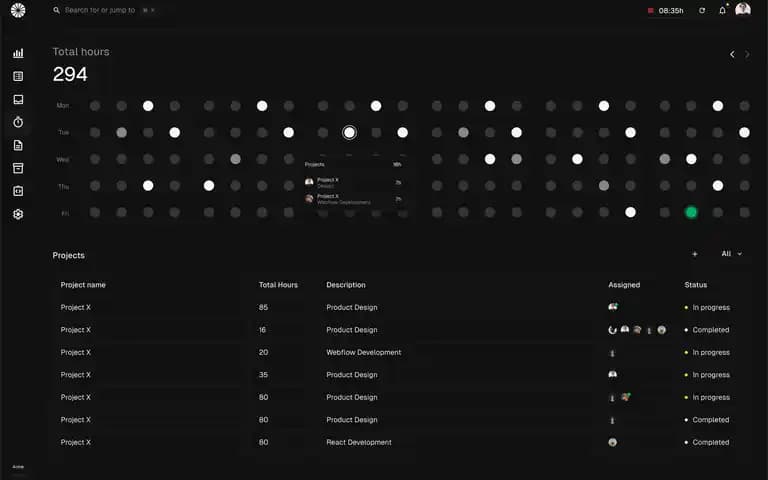The image size is (768, 480).
Task: Select the green dot in Fri row
Action: pyautogui.click(x=691, y=212)
